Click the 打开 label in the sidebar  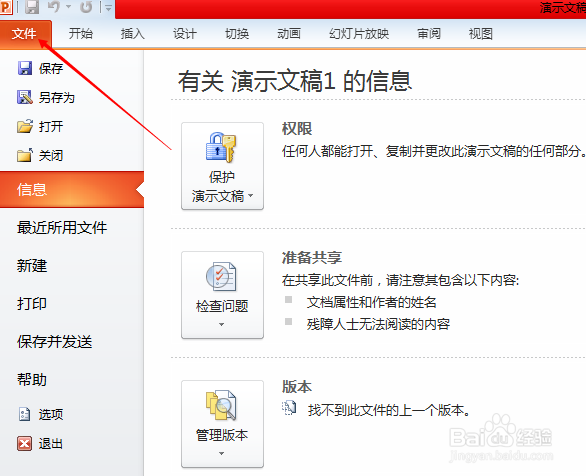51,126
